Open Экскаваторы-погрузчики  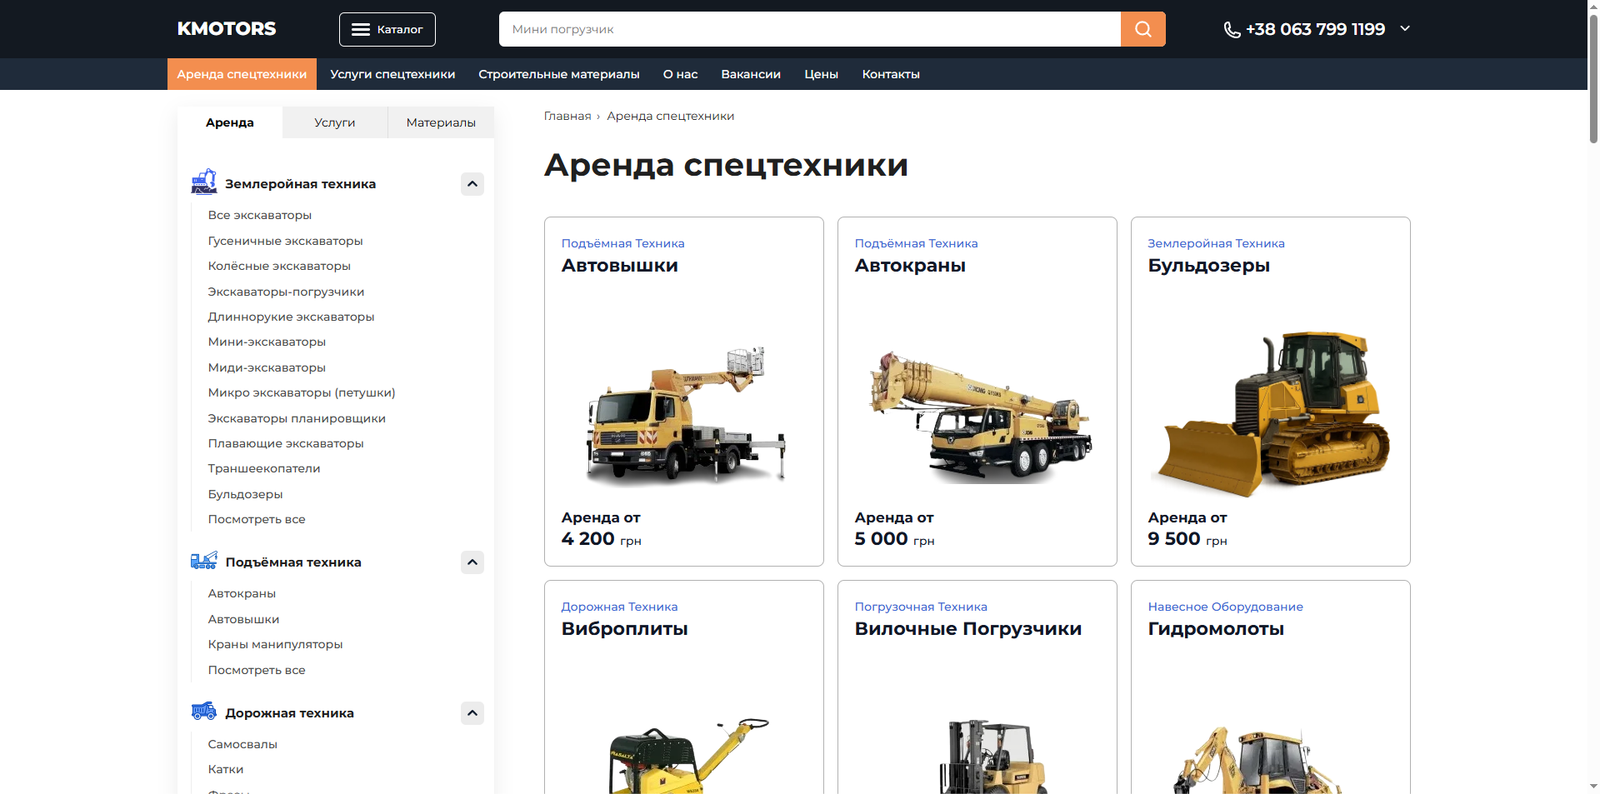coord(286,292)
